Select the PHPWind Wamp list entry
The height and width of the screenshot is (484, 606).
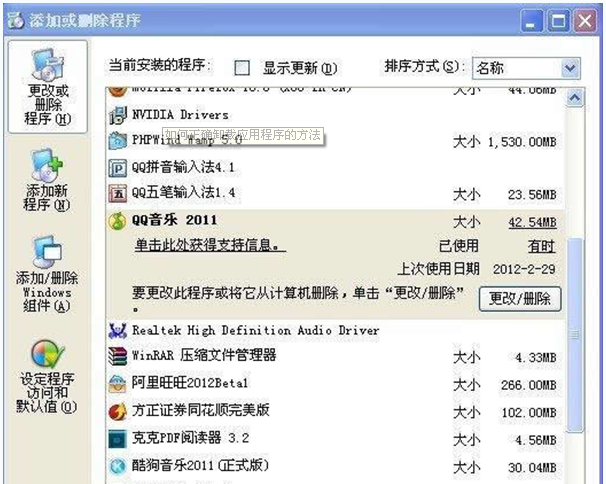(335, 141)
